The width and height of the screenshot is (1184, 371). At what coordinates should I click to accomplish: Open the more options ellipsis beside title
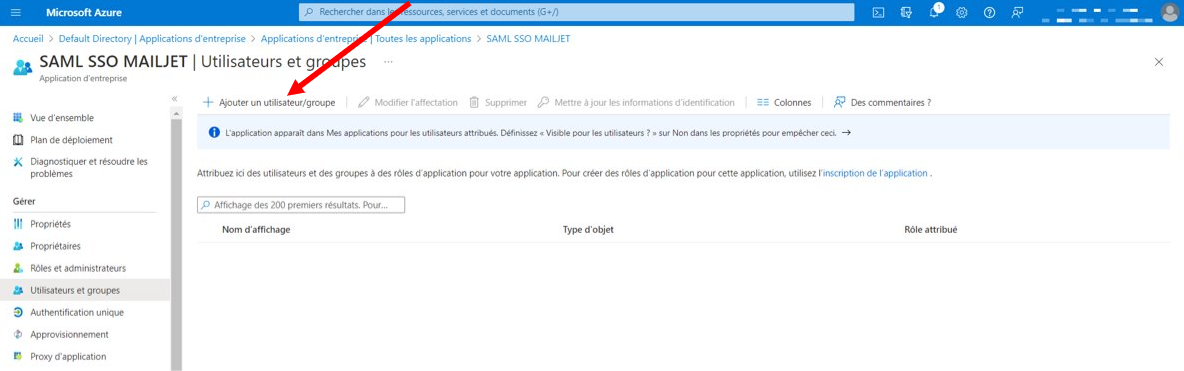click(389, 61)
